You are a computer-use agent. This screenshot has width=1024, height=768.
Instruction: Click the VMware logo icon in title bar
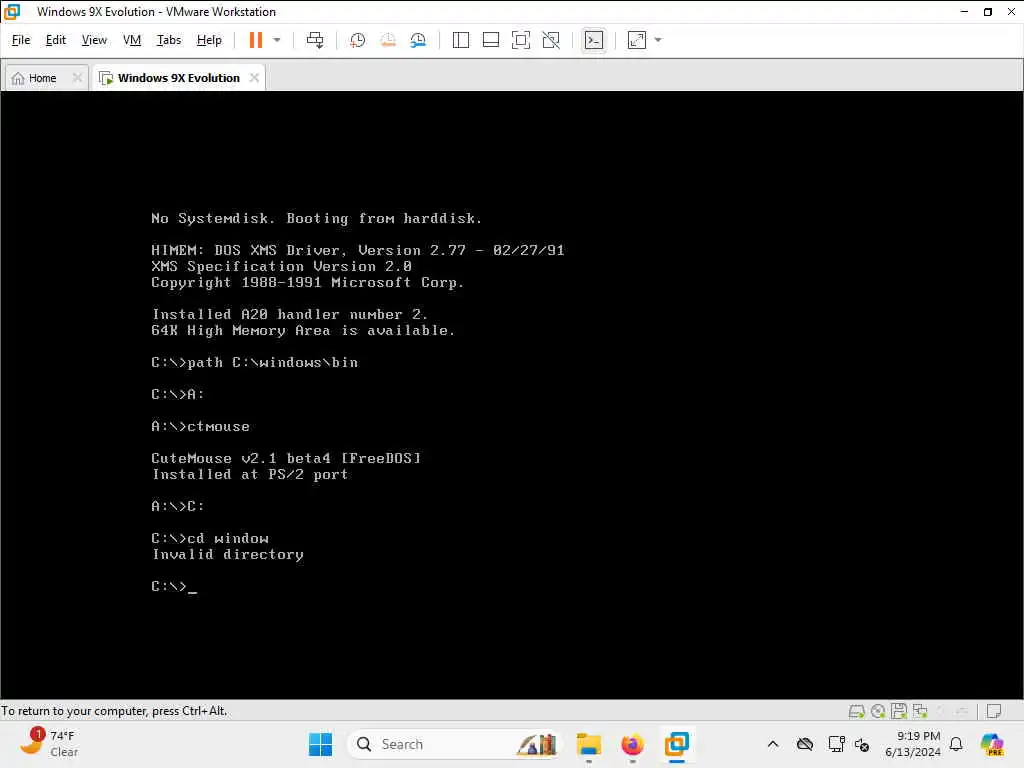(12, 12)
